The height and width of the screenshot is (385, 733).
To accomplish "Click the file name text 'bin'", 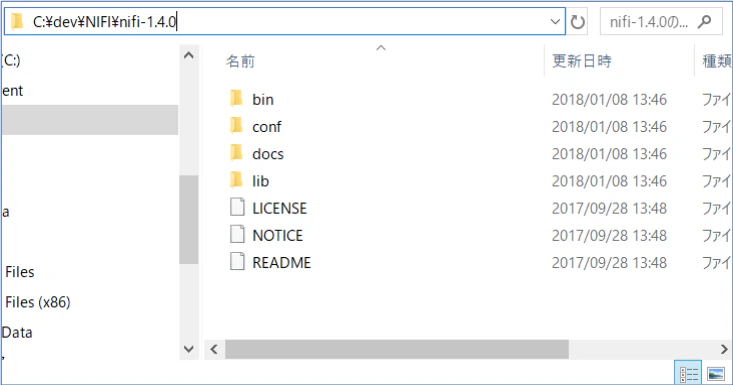I will pos(263,100).
